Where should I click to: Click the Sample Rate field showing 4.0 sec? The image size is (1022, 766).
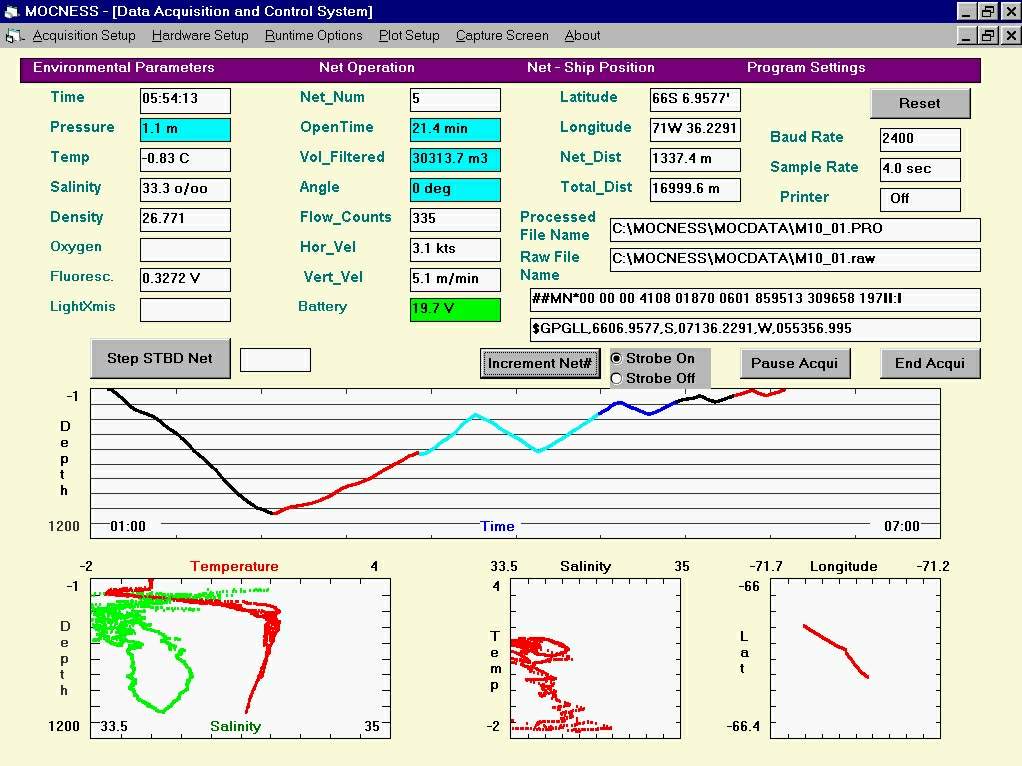pos(920,169)
